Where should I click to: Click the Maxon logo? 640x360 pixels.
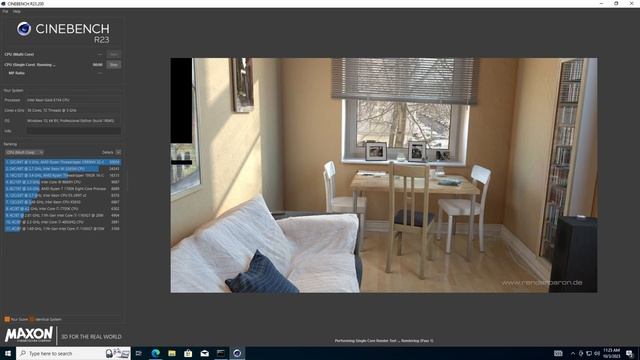tap(29, 334)
